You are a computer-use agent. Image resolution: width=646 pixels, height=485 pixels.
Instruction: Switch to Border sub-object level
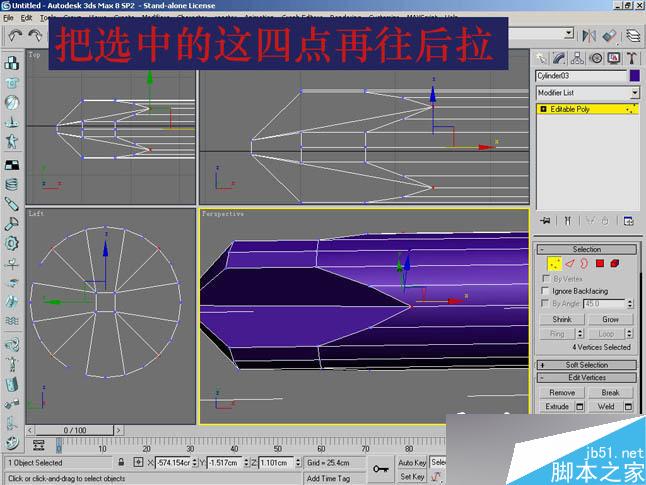pos(584,264)
